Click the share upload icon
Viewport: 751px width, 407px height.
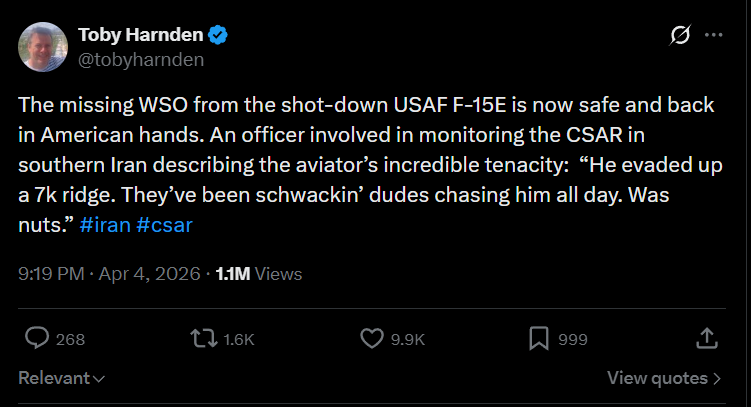point(706,338)
